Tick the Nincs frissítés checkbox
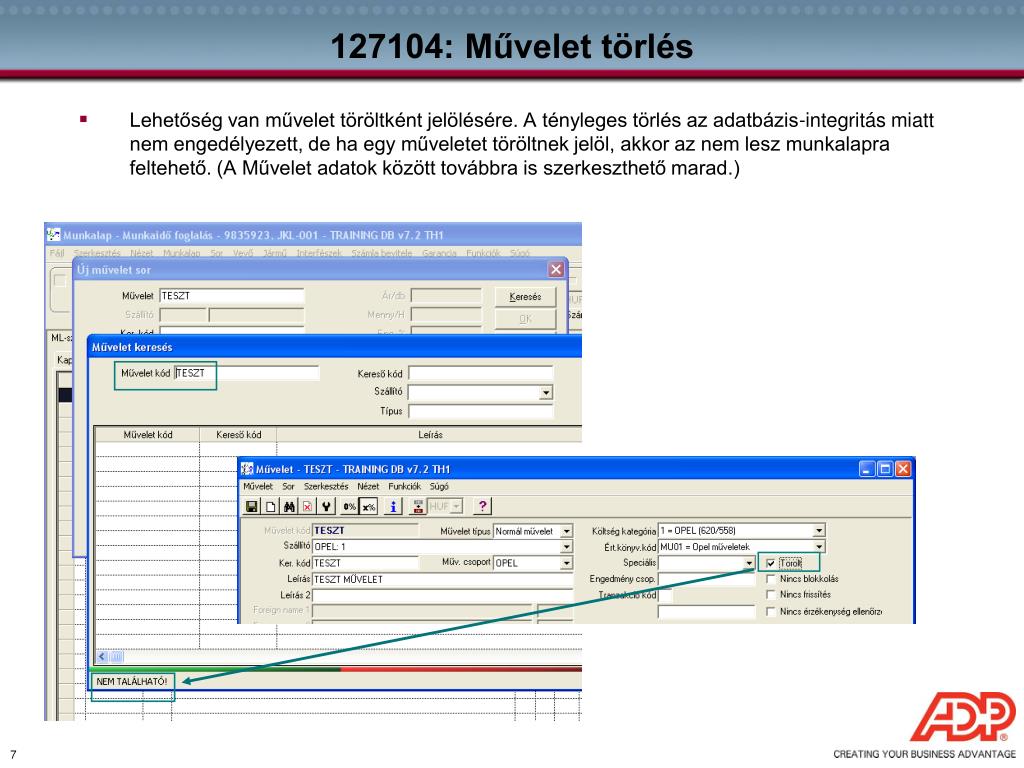 (771, 594)
